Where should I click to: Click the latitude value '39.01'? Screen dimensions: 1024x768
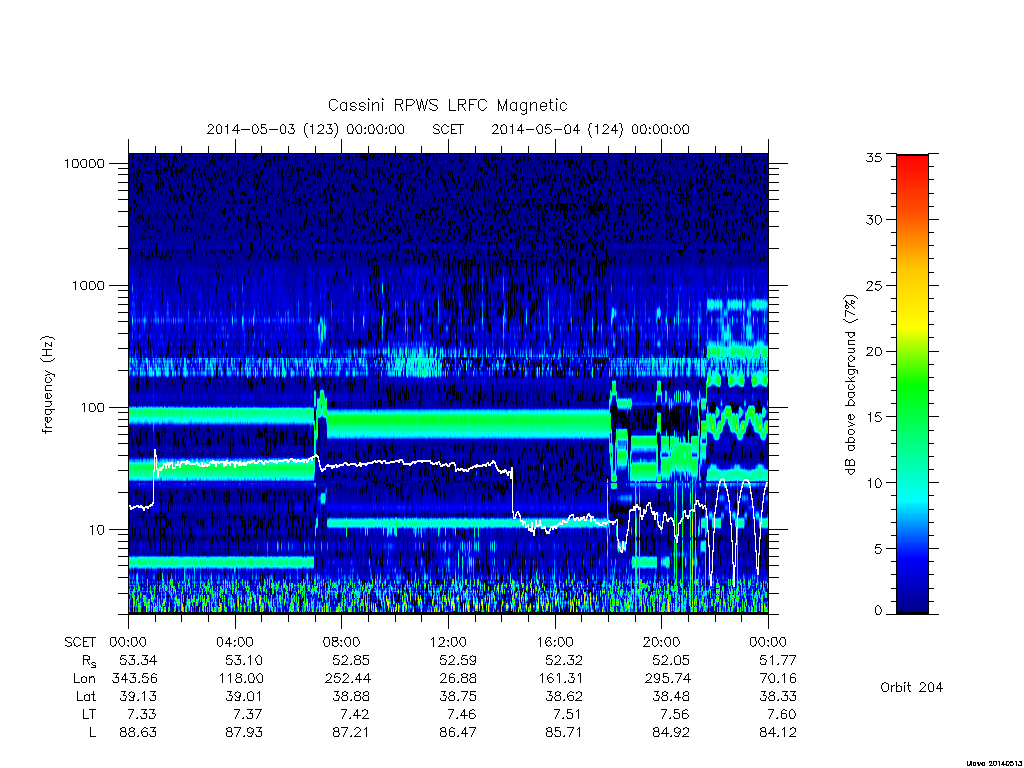pyautogui.click(x=244, y=696)
